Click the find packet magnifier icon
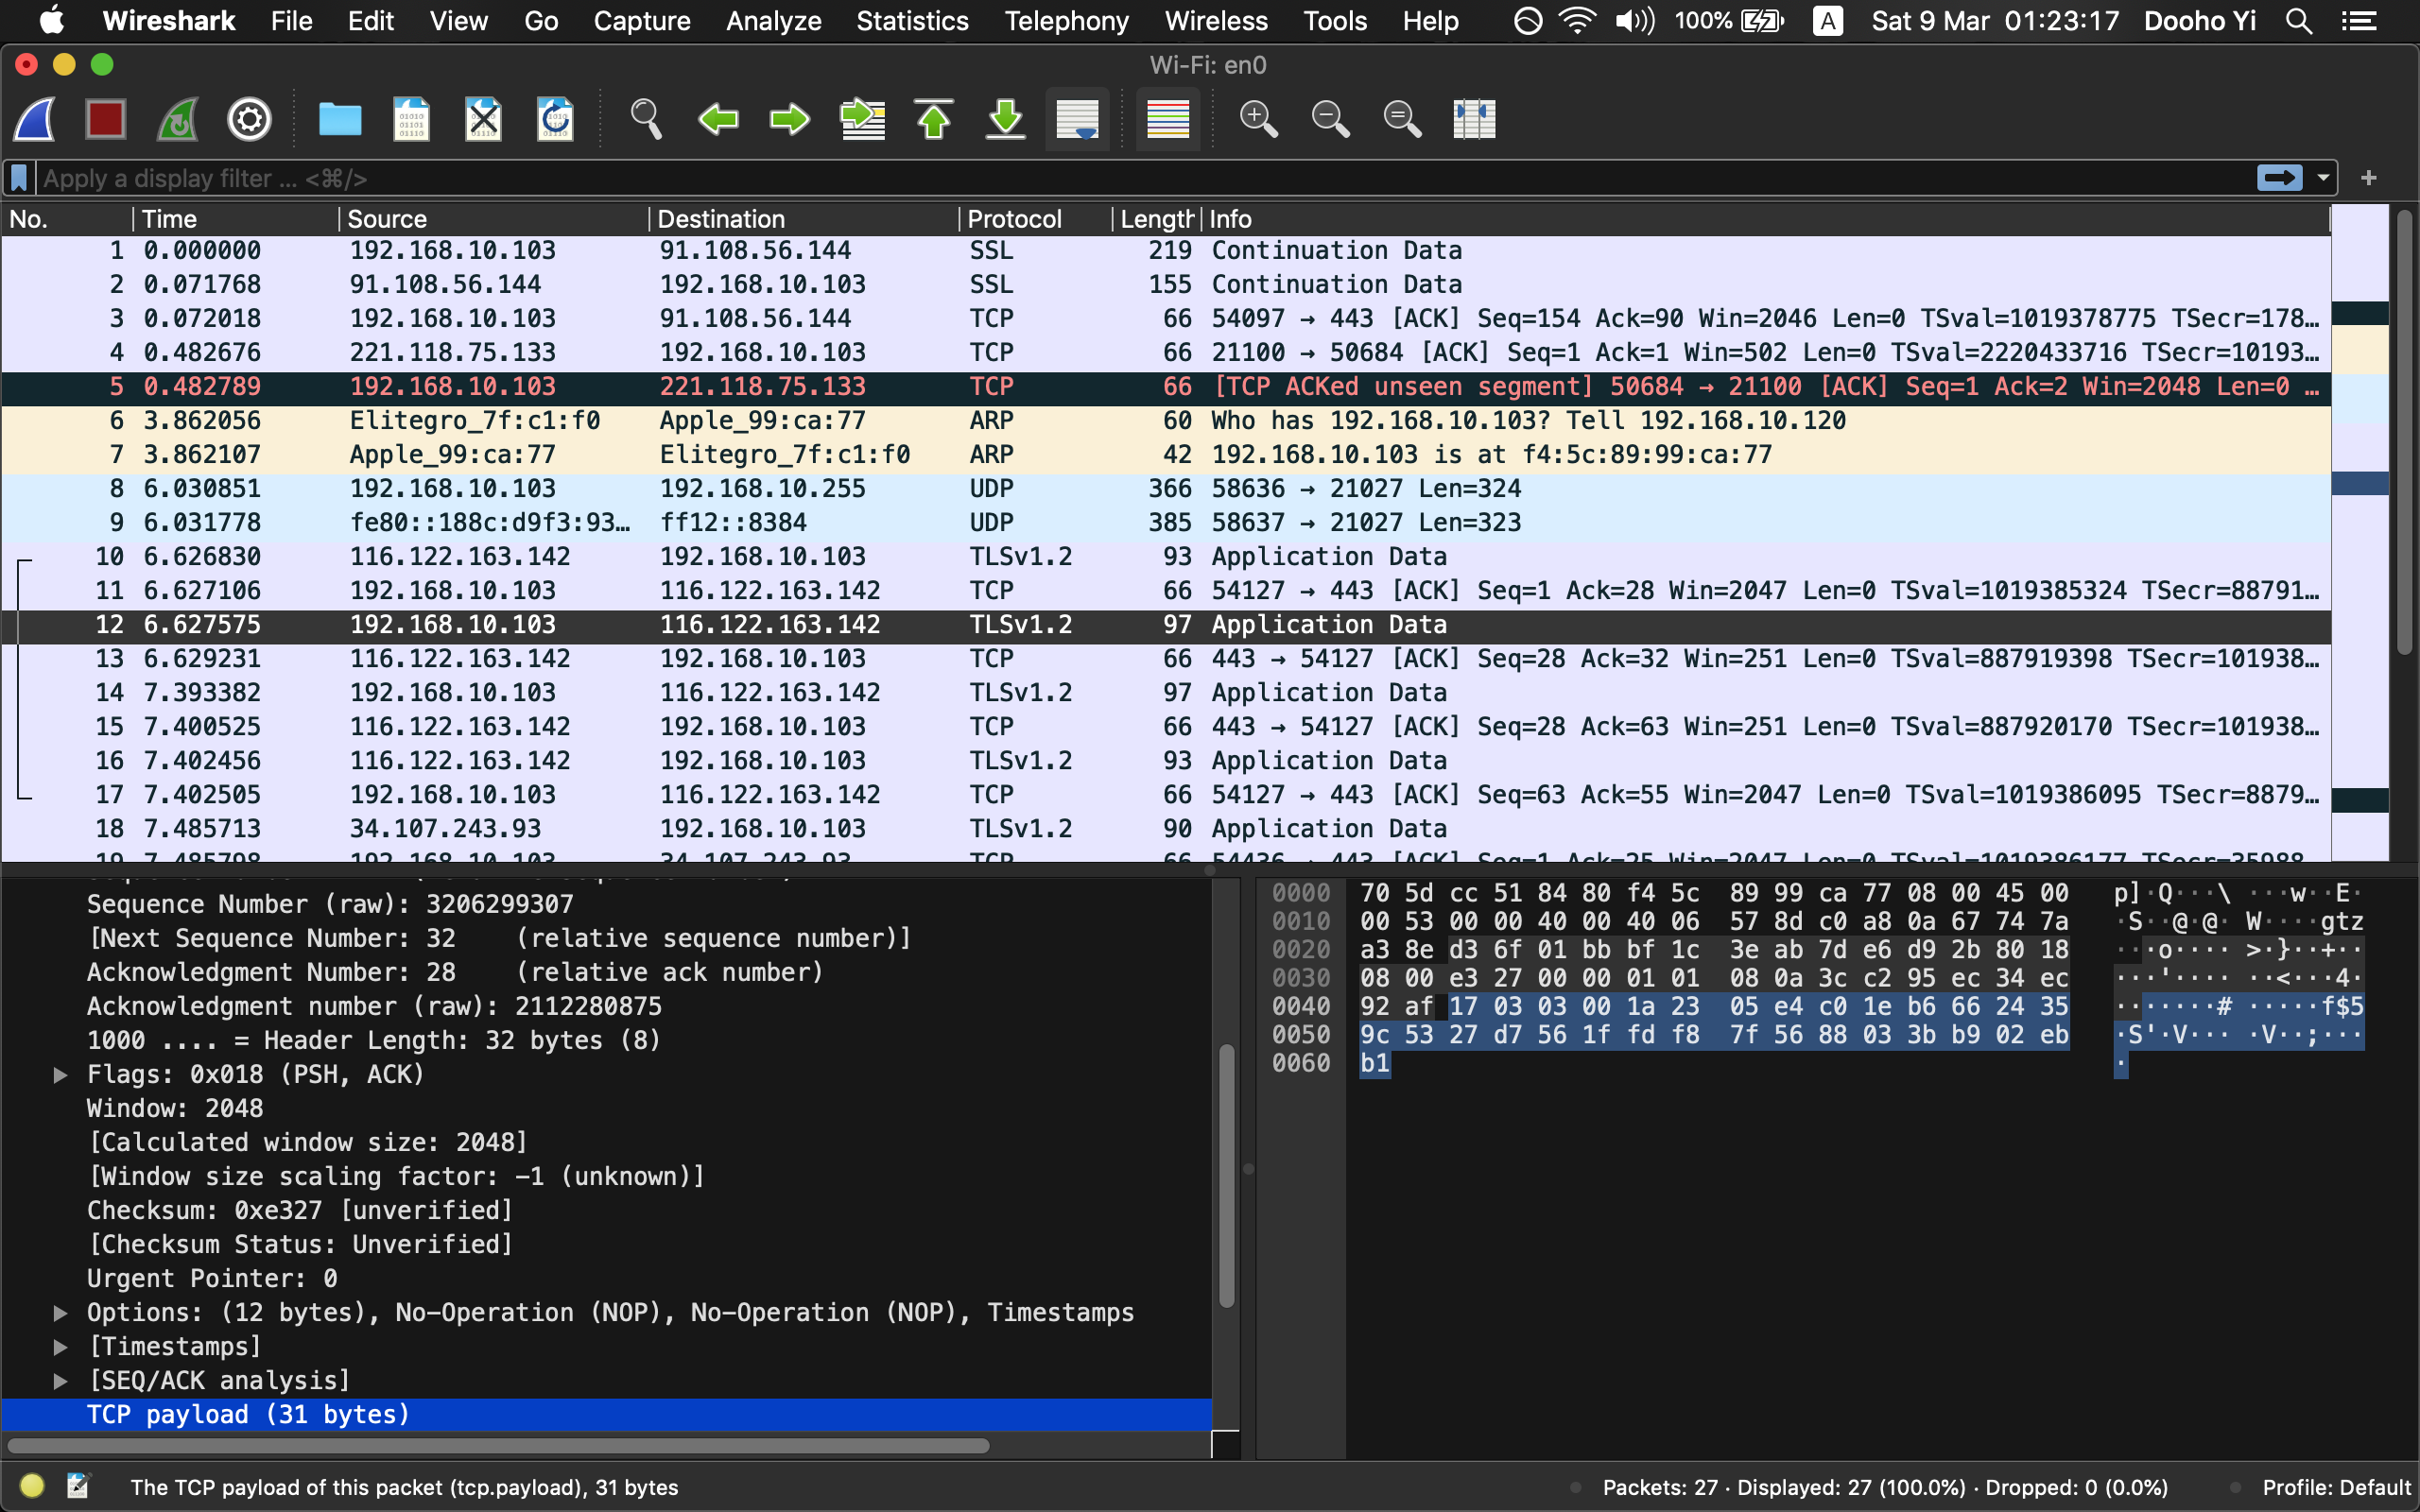 point(645,119)
